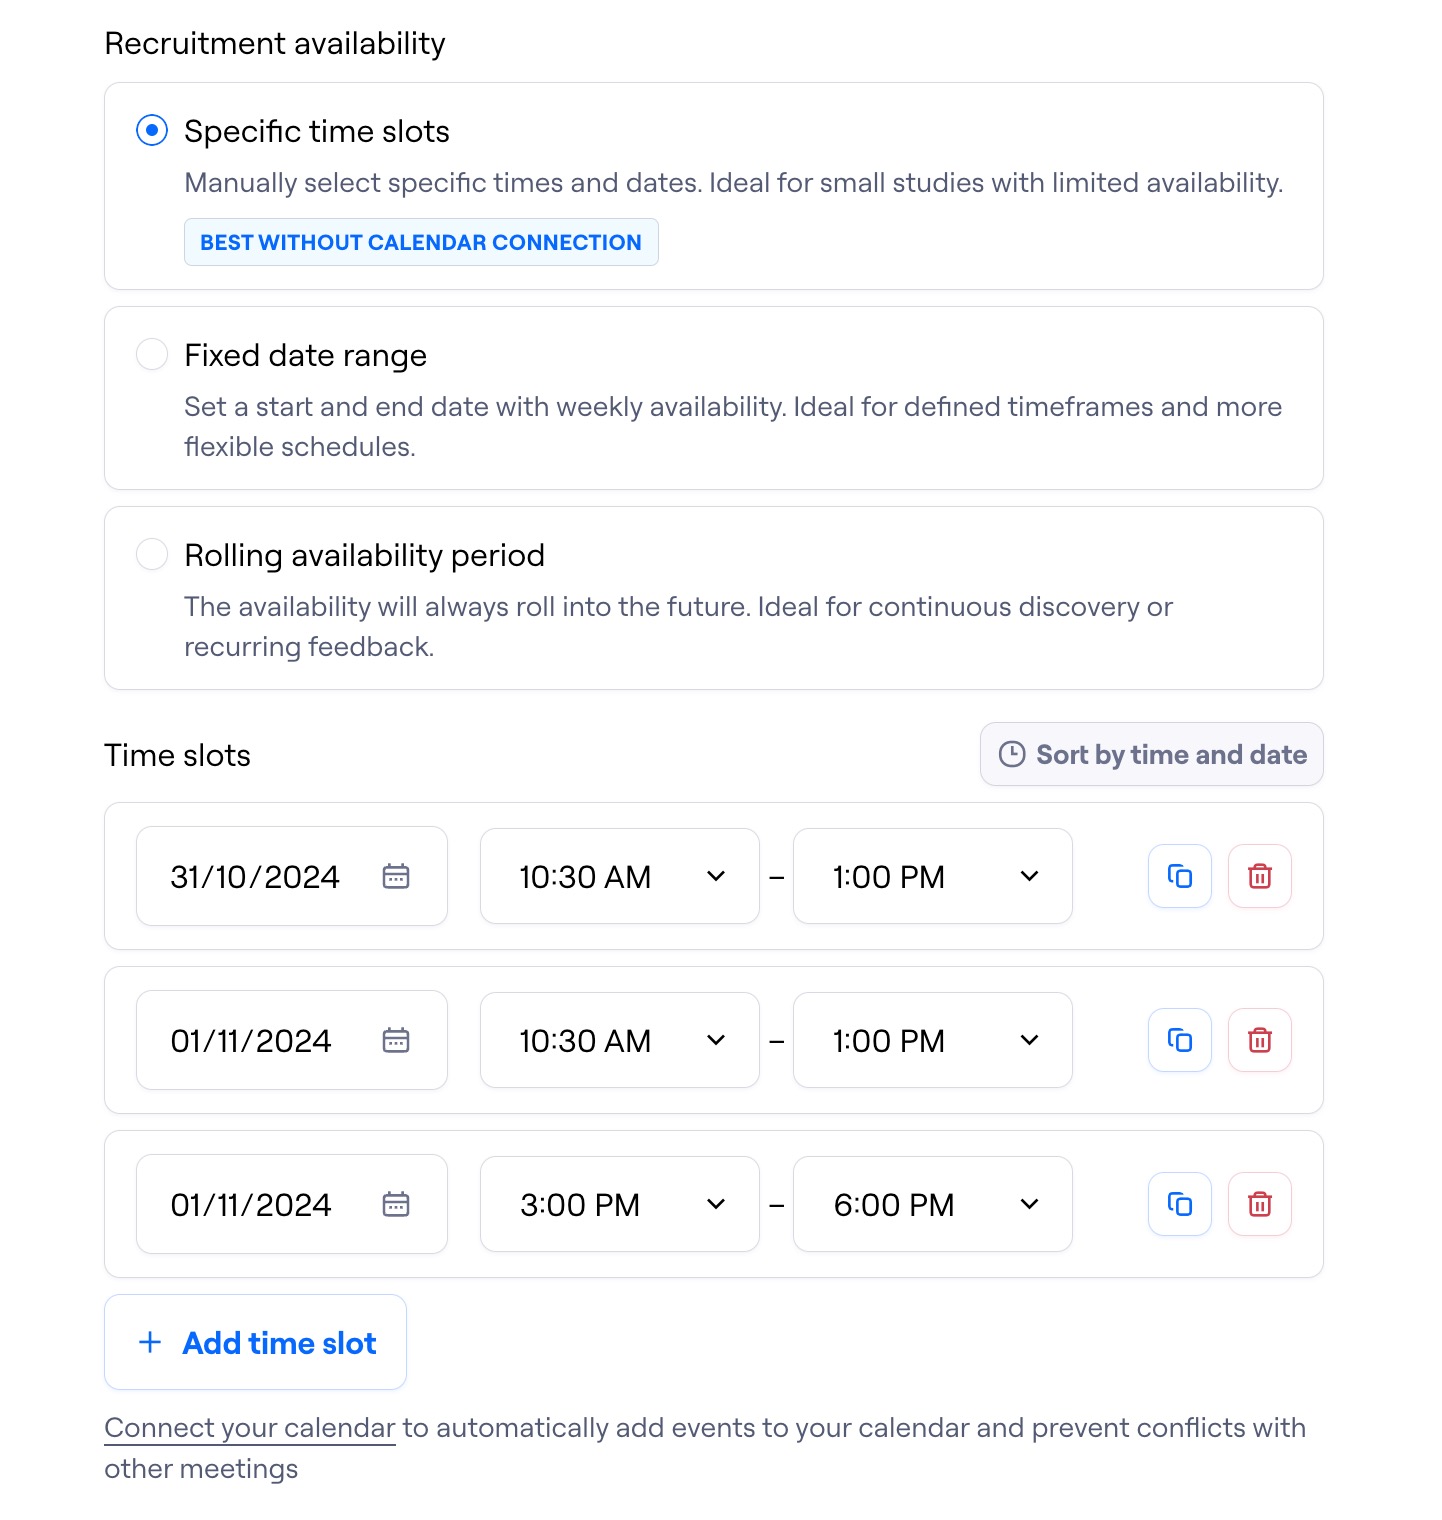Follow the Connect your calendar link

coord(250,1428)
